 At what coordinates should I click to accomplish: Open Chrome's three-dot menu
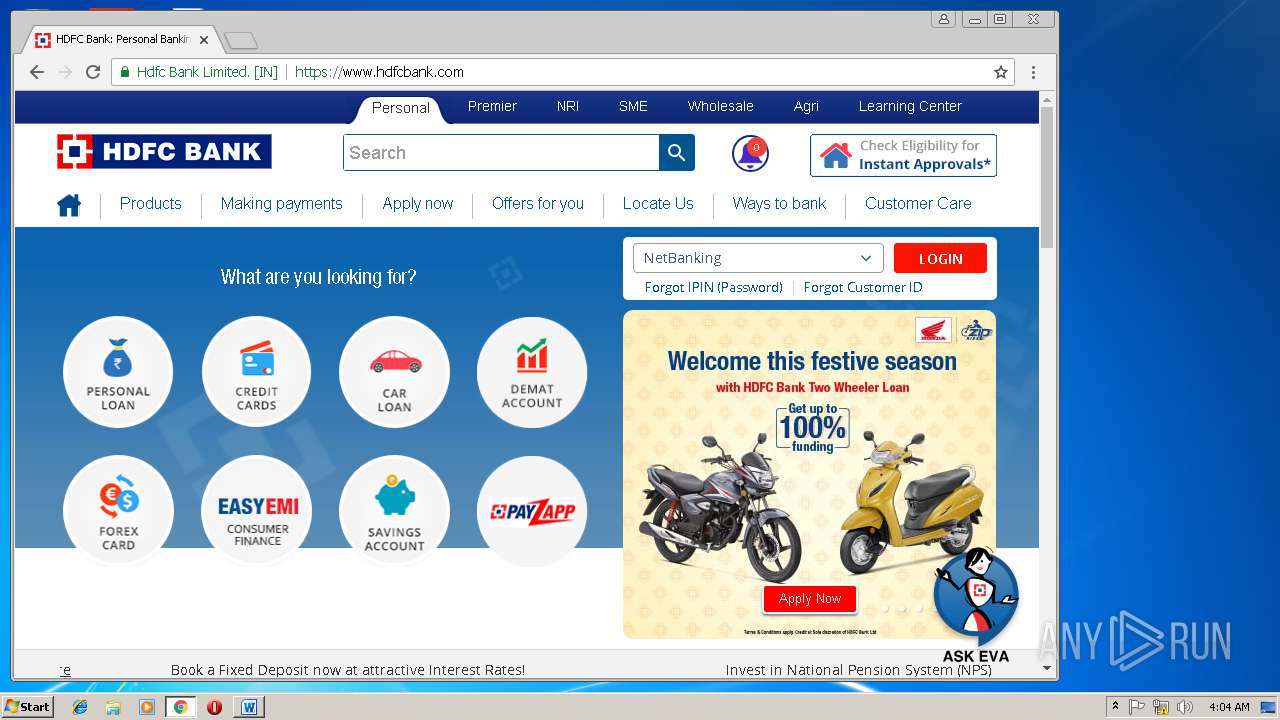pyautogui.click(x=1033, y=72)
